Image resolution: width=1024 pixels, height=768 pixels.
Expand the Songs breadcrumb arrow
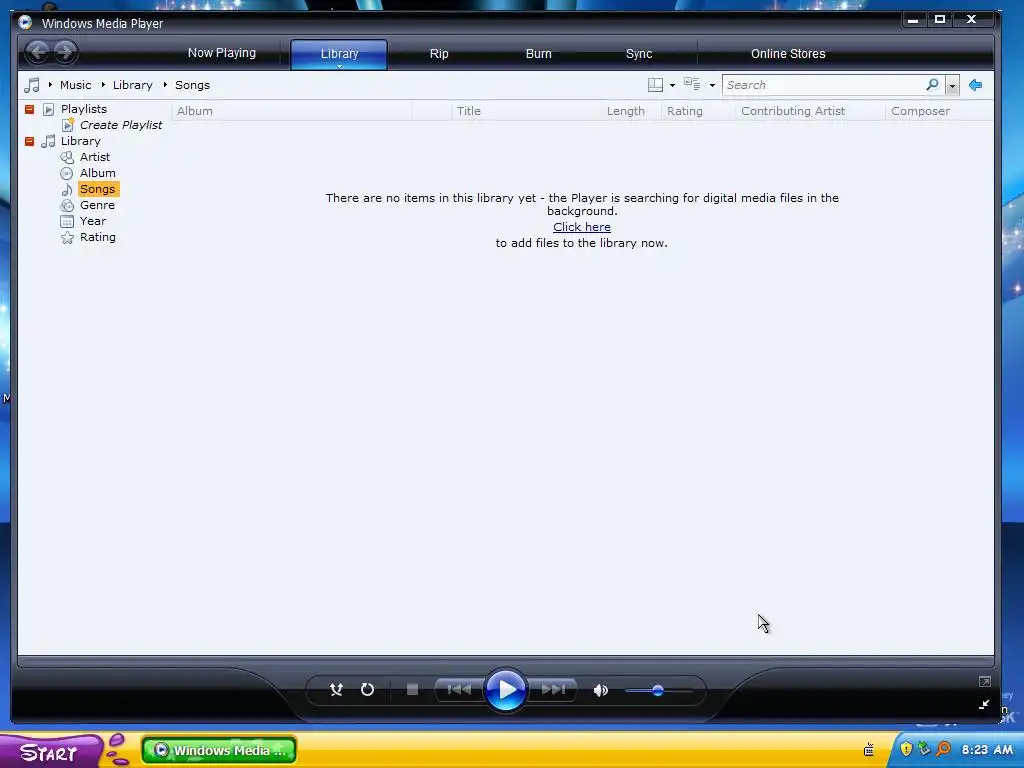coord(165,85)
